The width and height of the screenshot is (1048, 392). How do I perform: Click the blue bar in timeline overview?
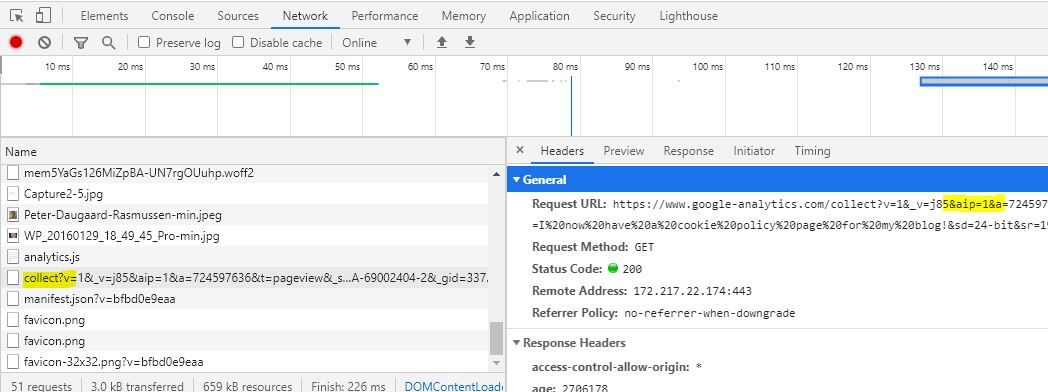[x=984, y=81]
